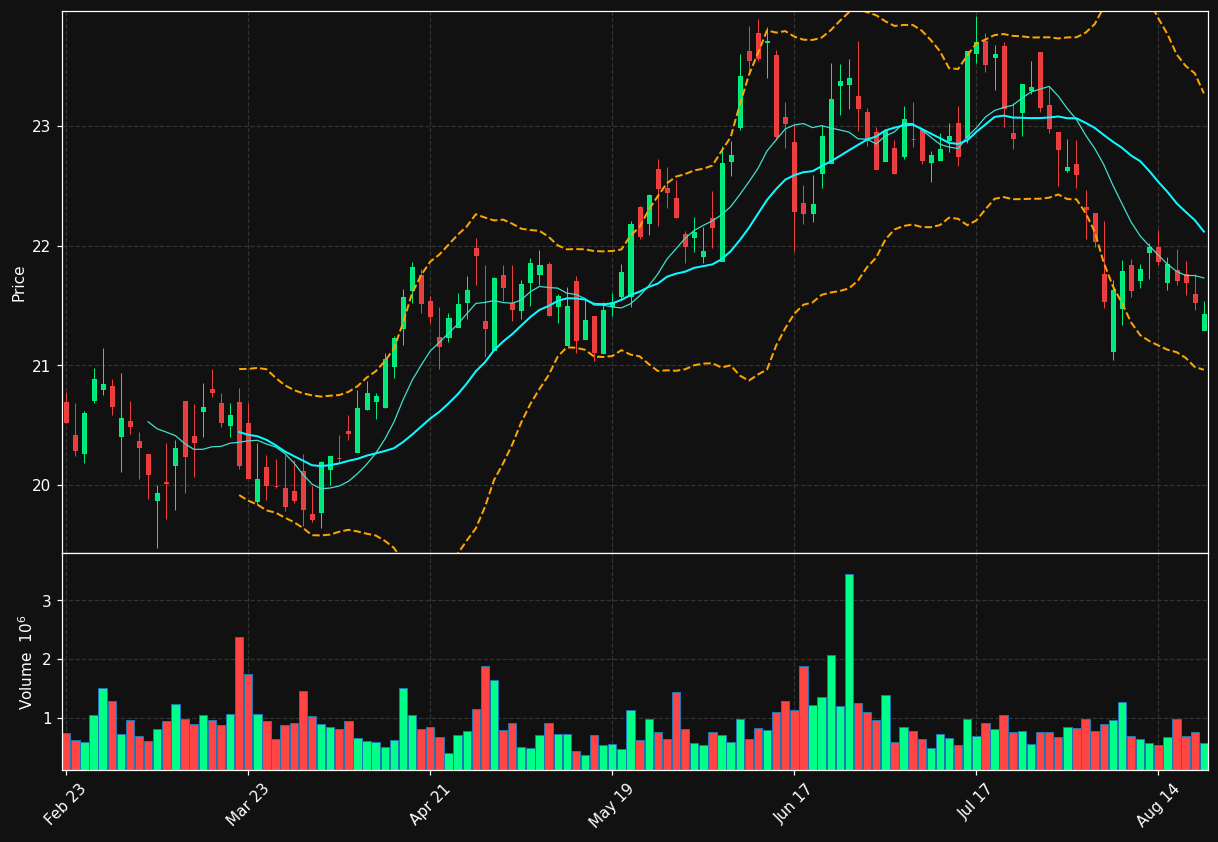Image resolution: width=1218 pixels, height=842 pixels.
Task: Click the Mar 23 date label
Action: (247, 805)
